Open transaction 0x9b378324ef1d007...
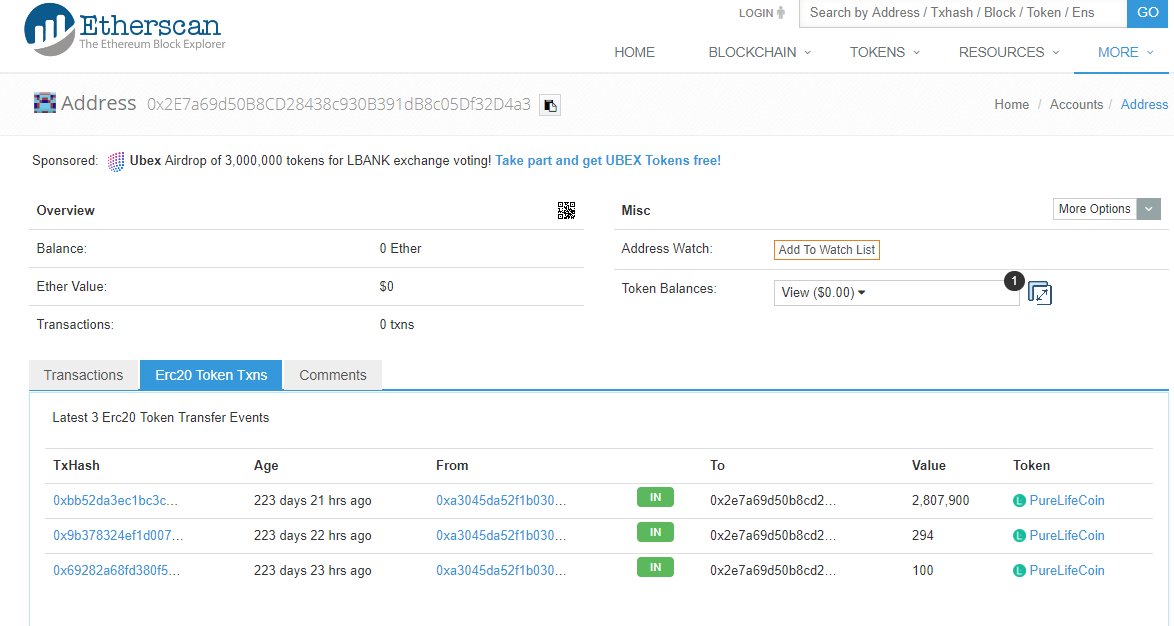This screenshot has height=626, width=1174. point(118,536)
